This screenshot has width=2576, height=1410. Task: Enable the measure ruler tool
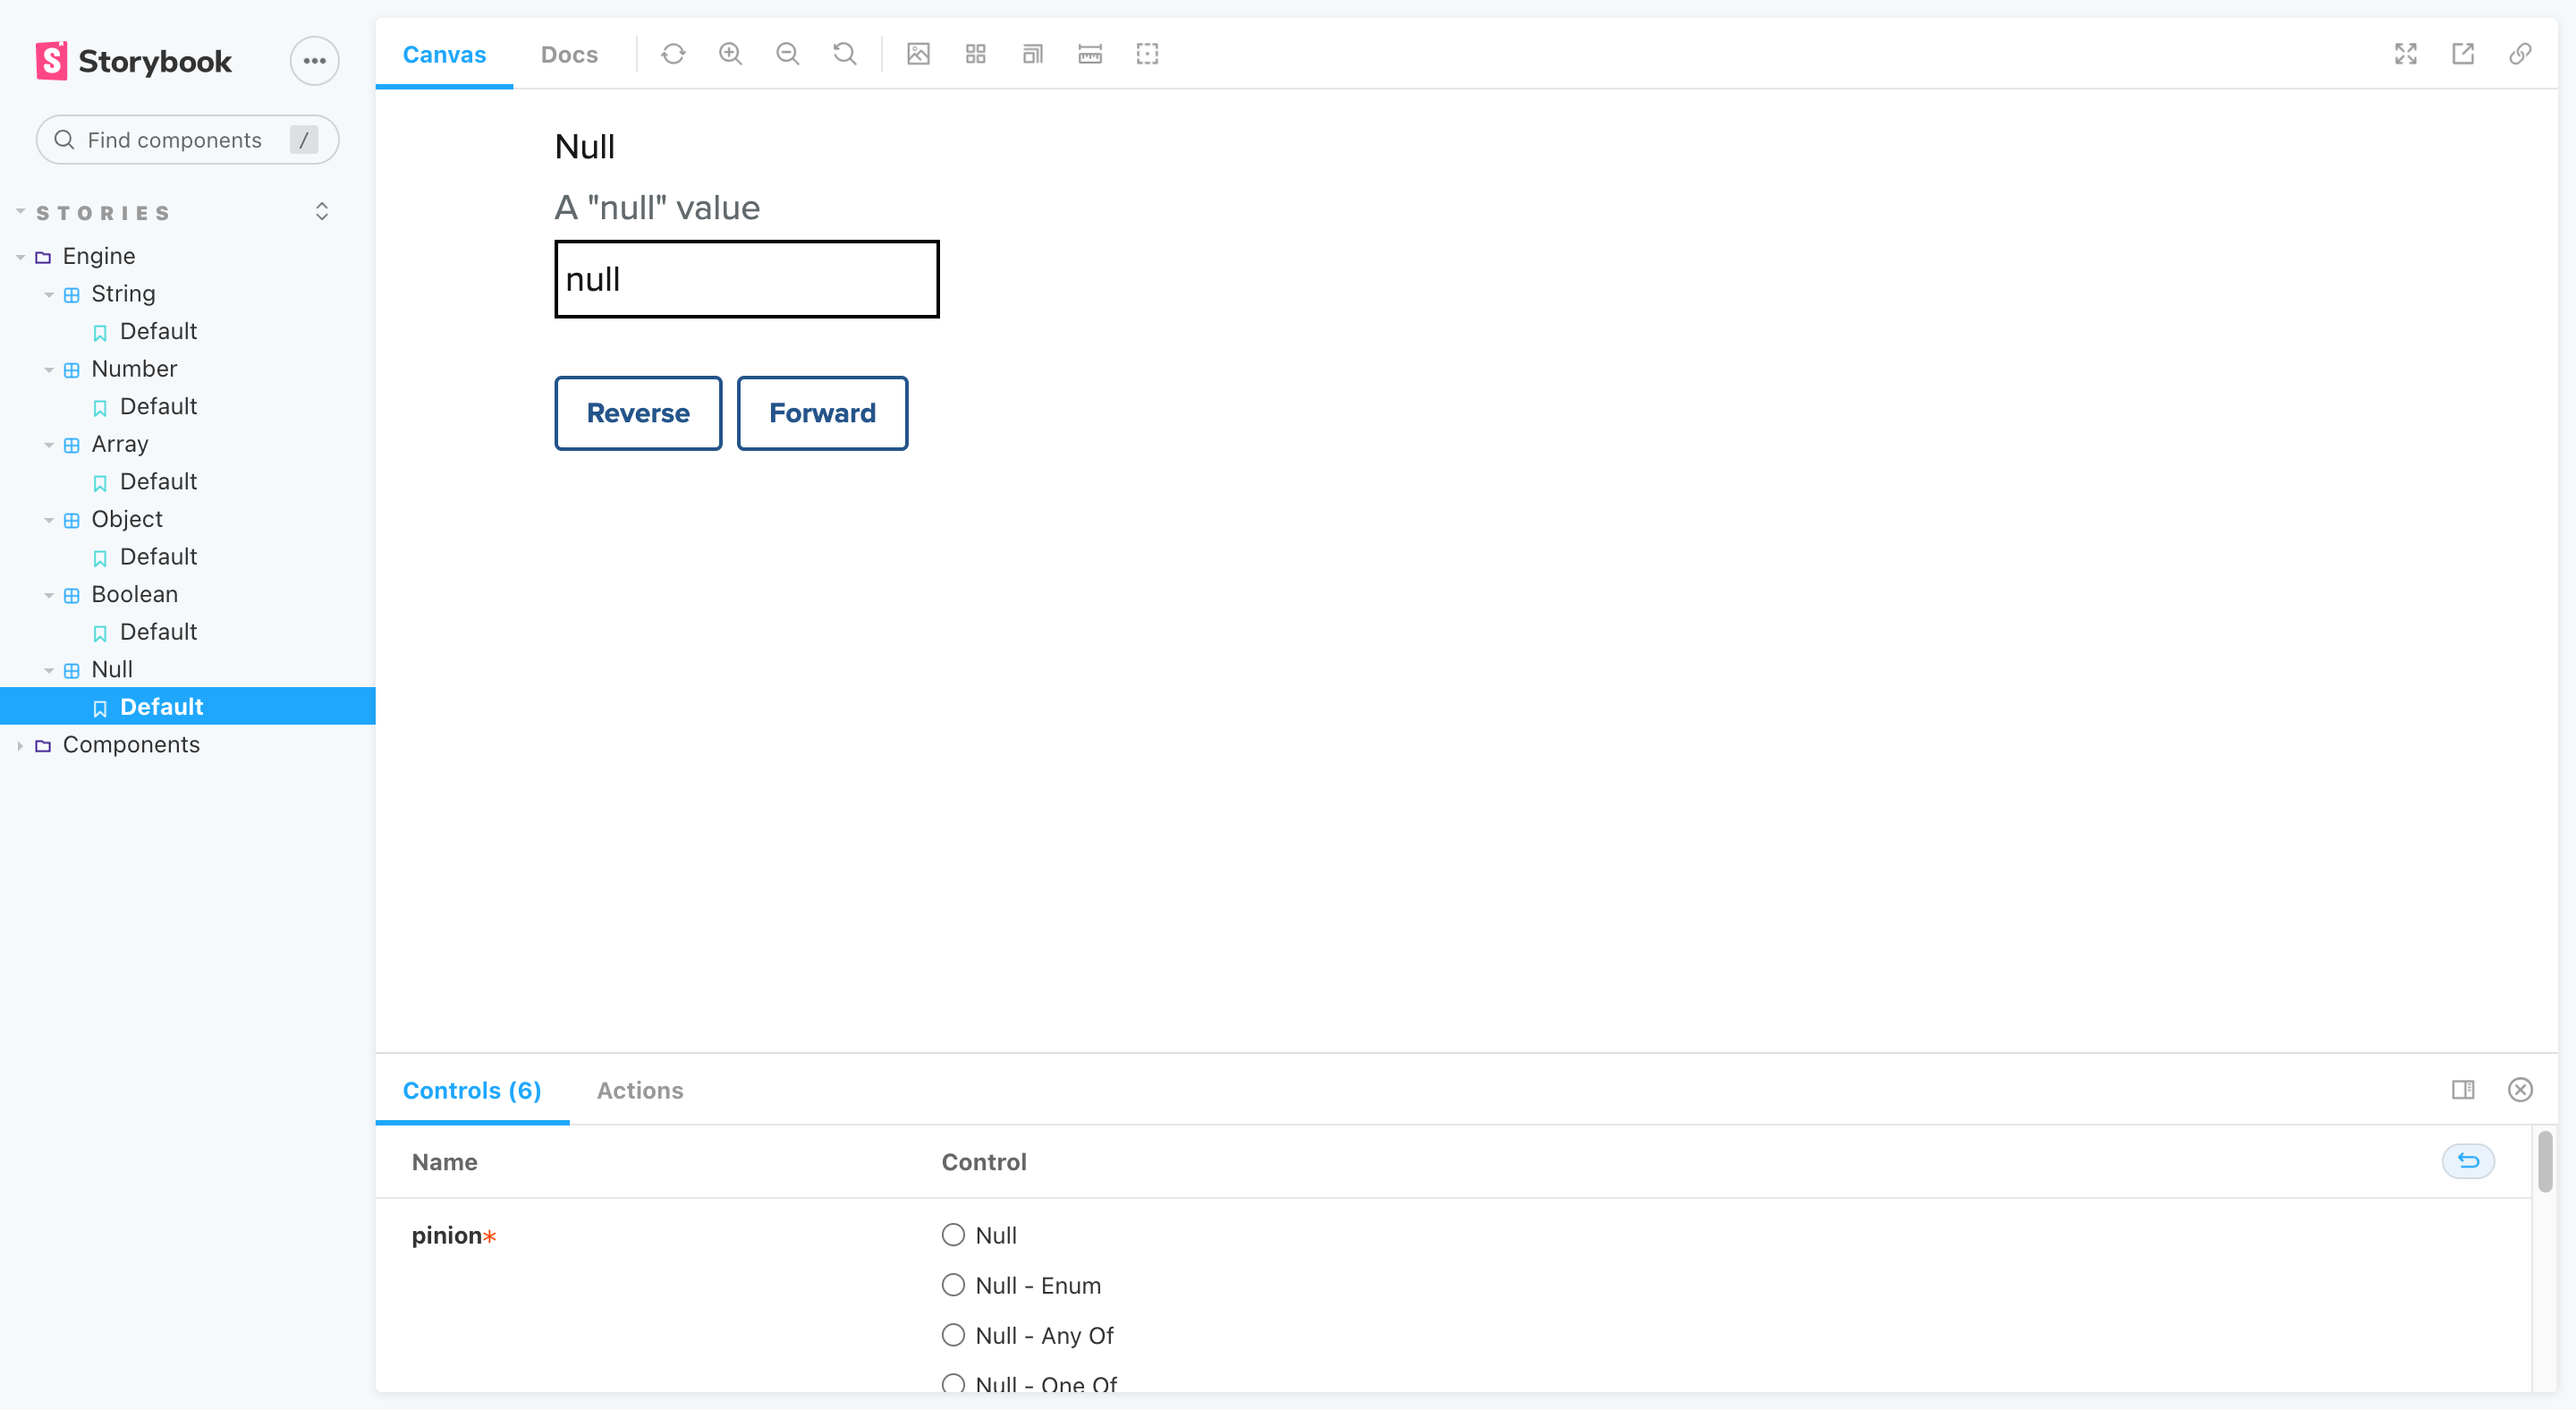[x=1090, y=54]
